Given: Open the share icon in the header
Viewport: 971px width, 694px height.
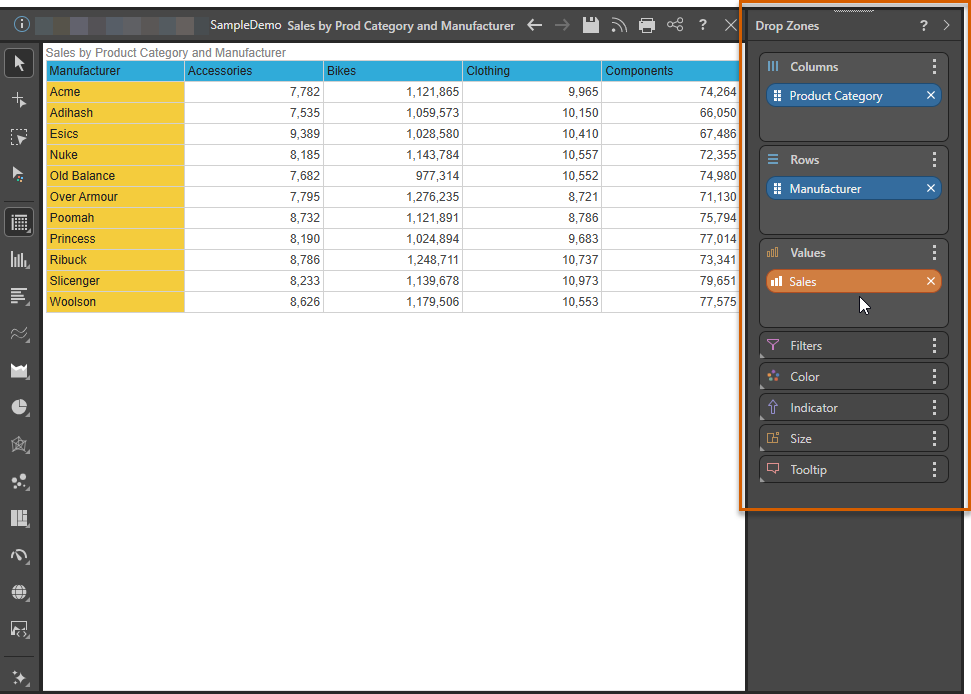Looking at the screenshot, I should pyautogui.click(x=675, y=25).
